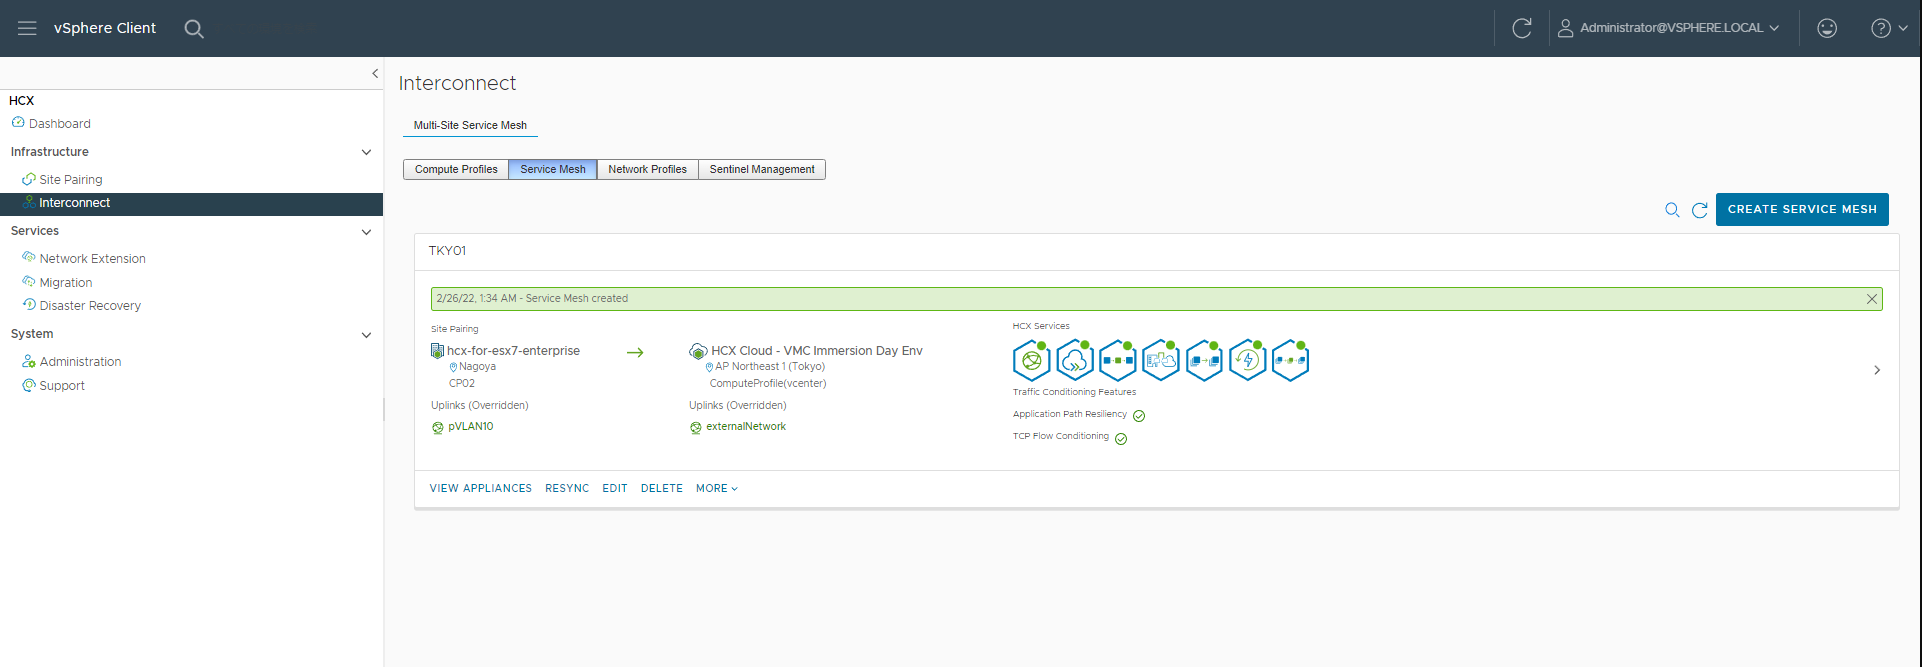Click the refresh icon in top header
The height and width of the screenshot is (667, 1922).
(x=1522, y=28)
